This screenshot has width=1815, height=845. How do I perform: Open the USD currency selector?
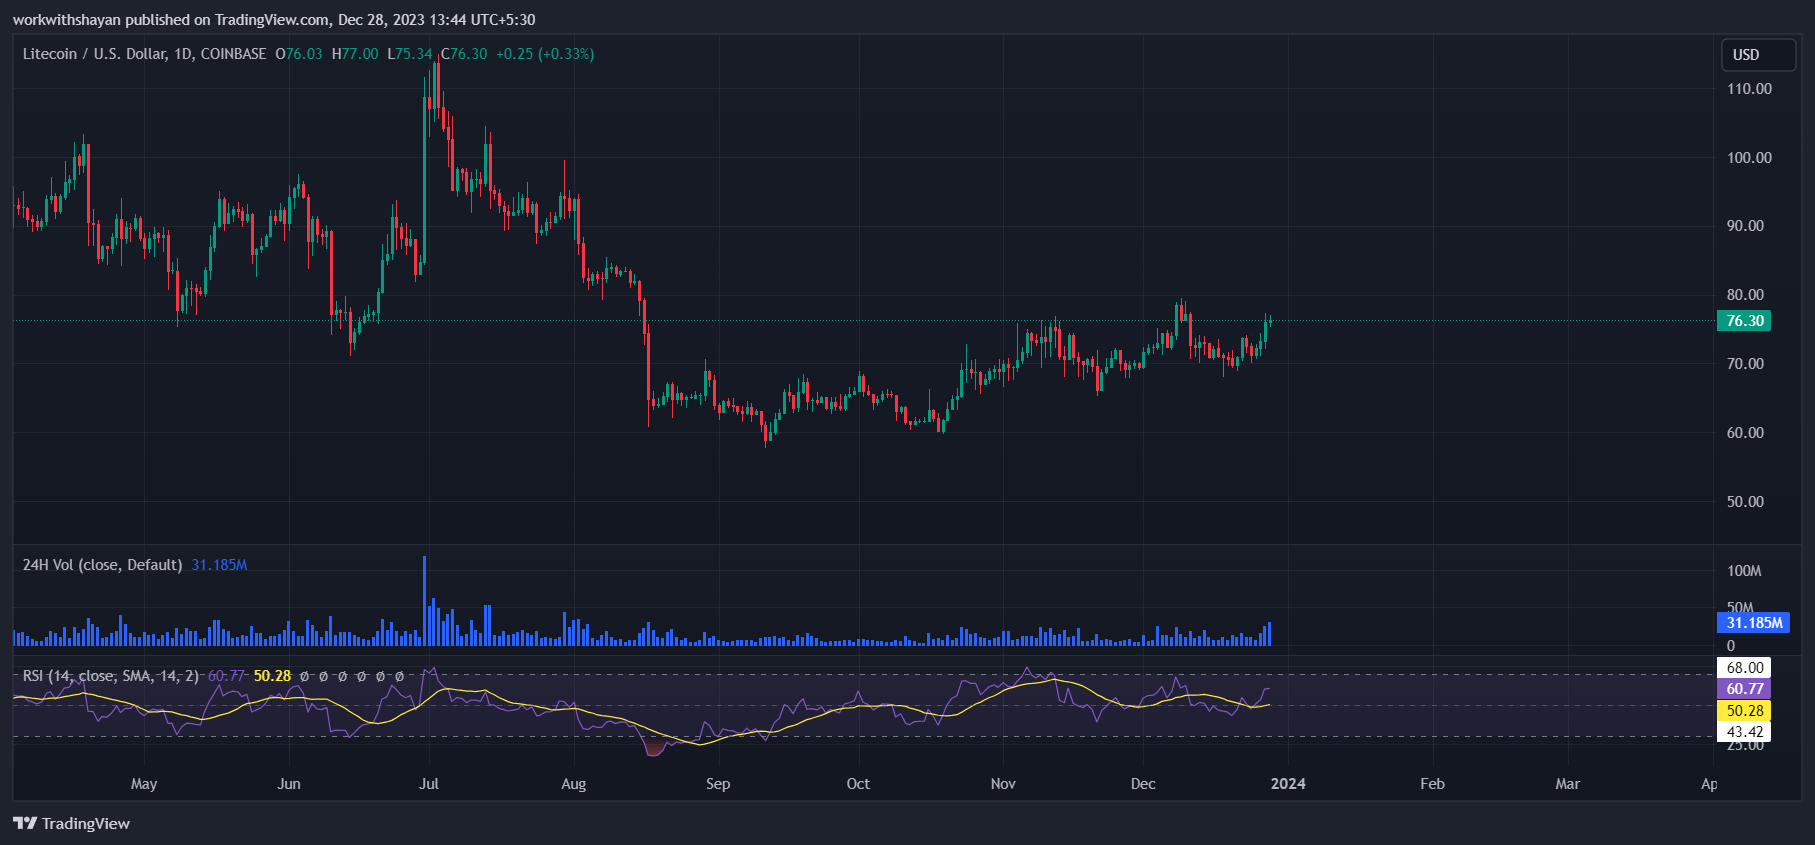pyautogui.click(x=1758, y=55)
